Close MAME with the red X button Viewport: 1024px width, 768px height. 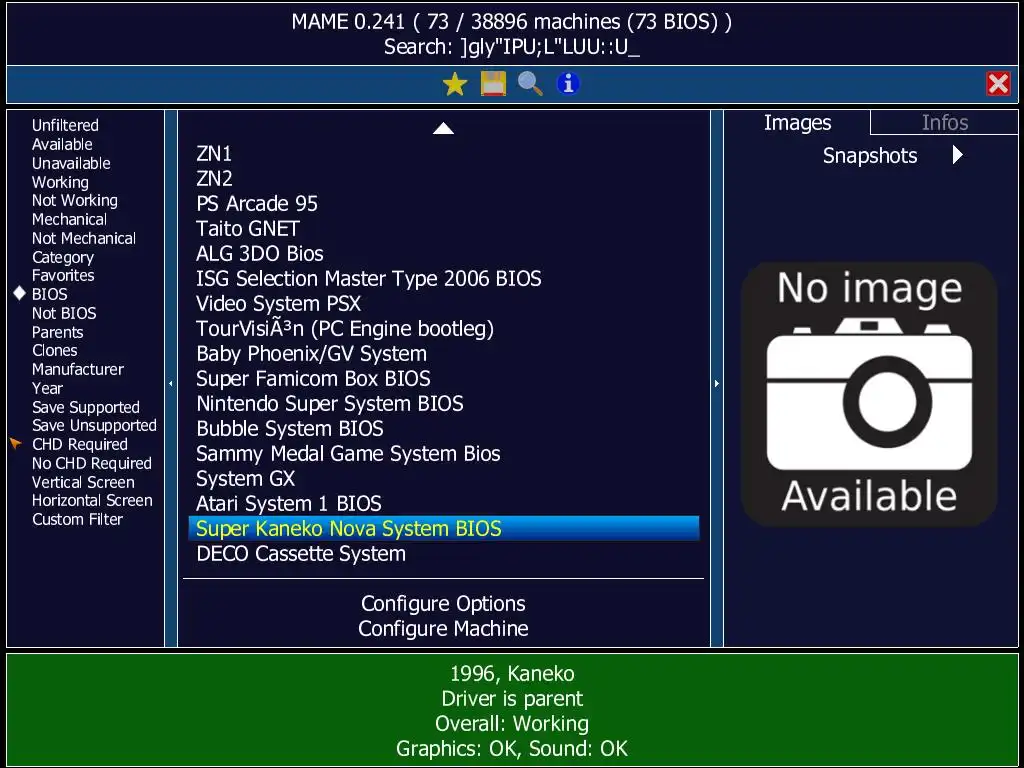click(x=998, y=84)
